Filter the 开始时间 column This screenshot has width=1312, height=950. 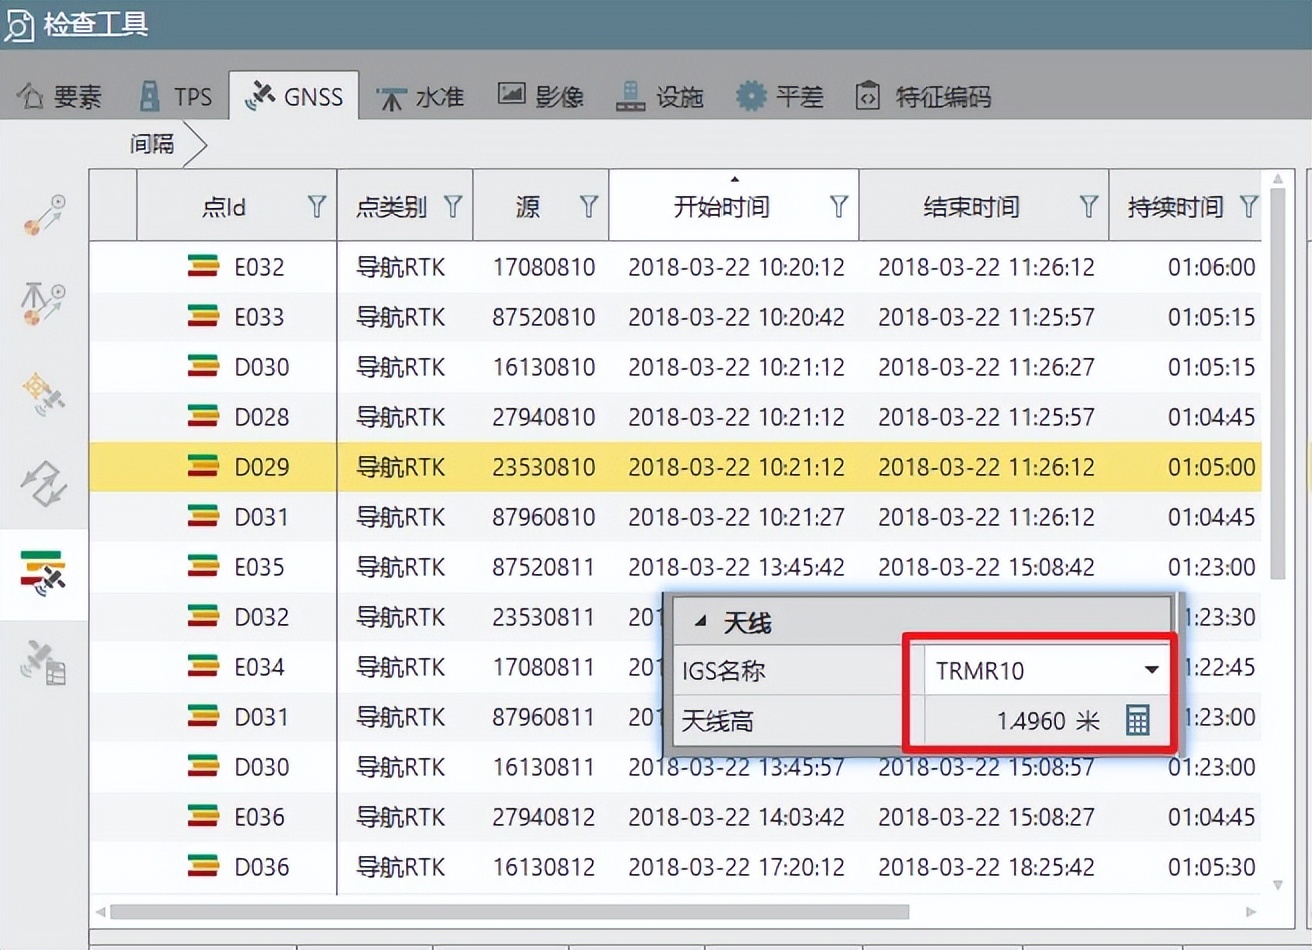click(839, 206)
